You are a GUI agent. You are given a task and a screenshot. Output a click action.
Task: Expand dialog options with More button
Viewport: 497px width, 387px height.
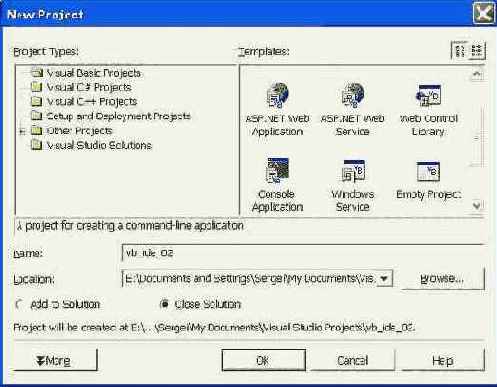point(55,360)
